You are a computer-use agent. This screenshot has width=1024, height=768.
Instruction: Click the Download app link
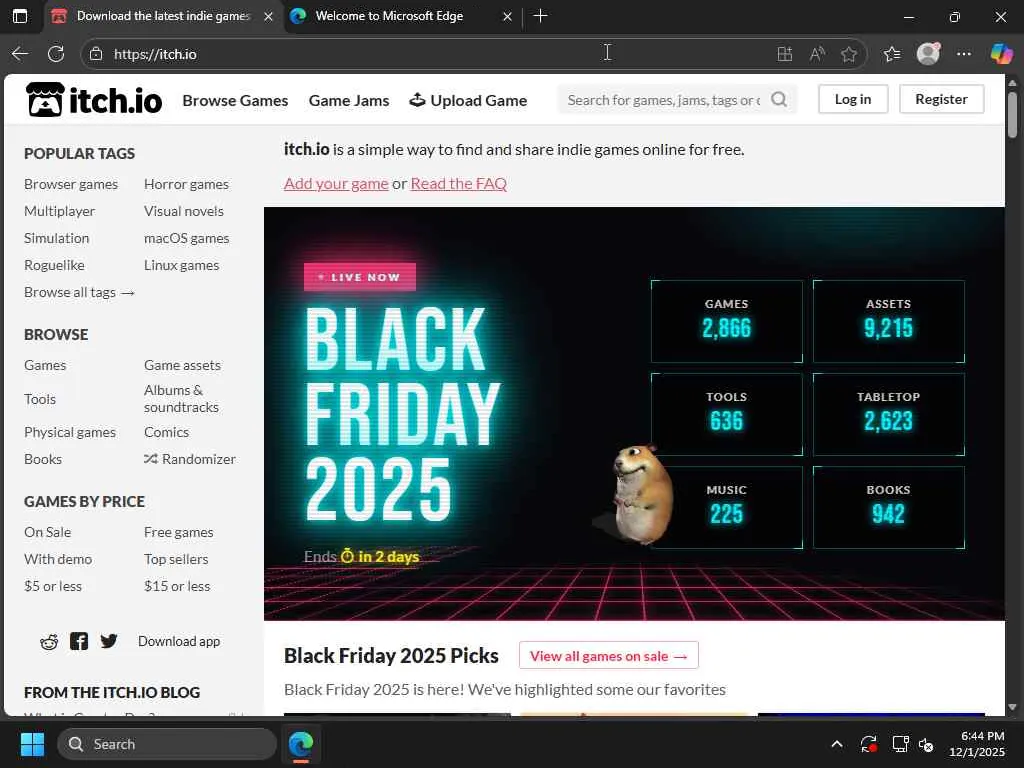(x=179, y=641)
